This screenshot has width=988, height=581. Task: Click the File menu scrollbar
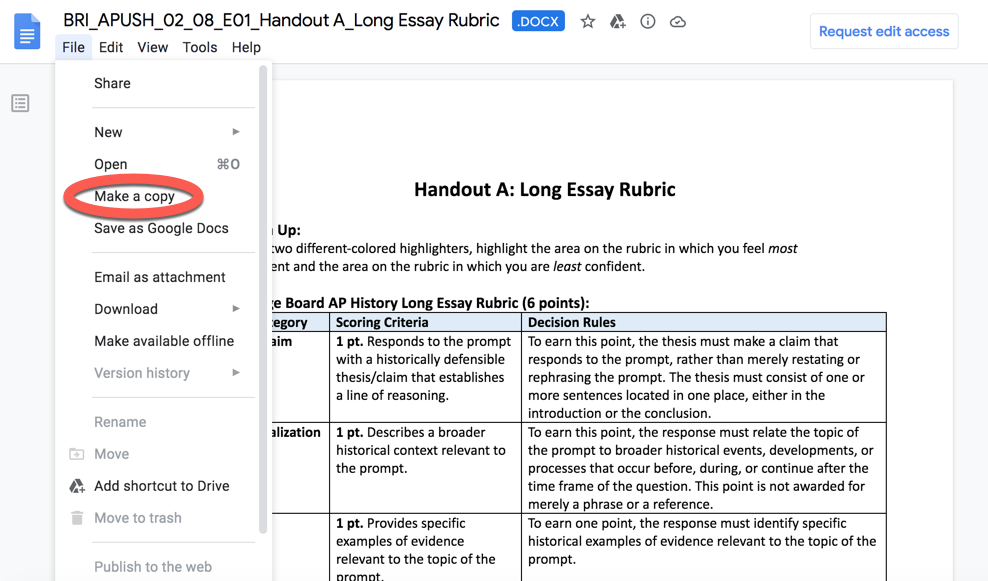(x=263, y=299)
